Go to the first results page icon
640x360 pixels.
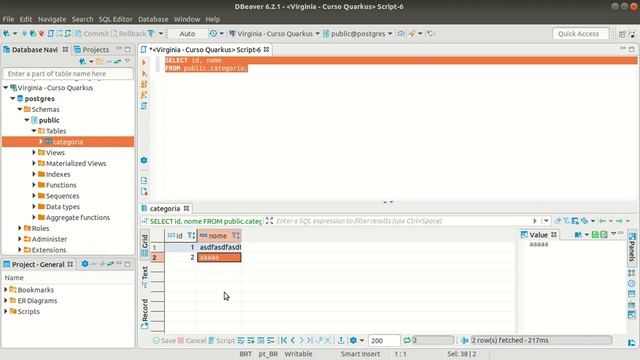284,340
